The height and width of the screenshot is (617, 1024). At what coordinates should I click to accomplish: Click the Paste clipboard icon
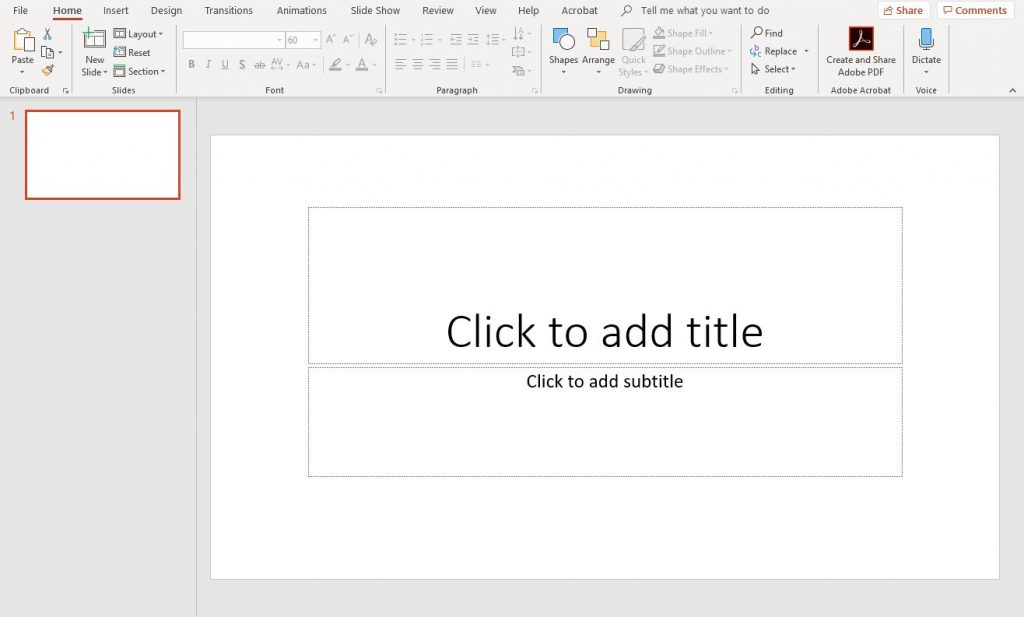pos(22,41)
